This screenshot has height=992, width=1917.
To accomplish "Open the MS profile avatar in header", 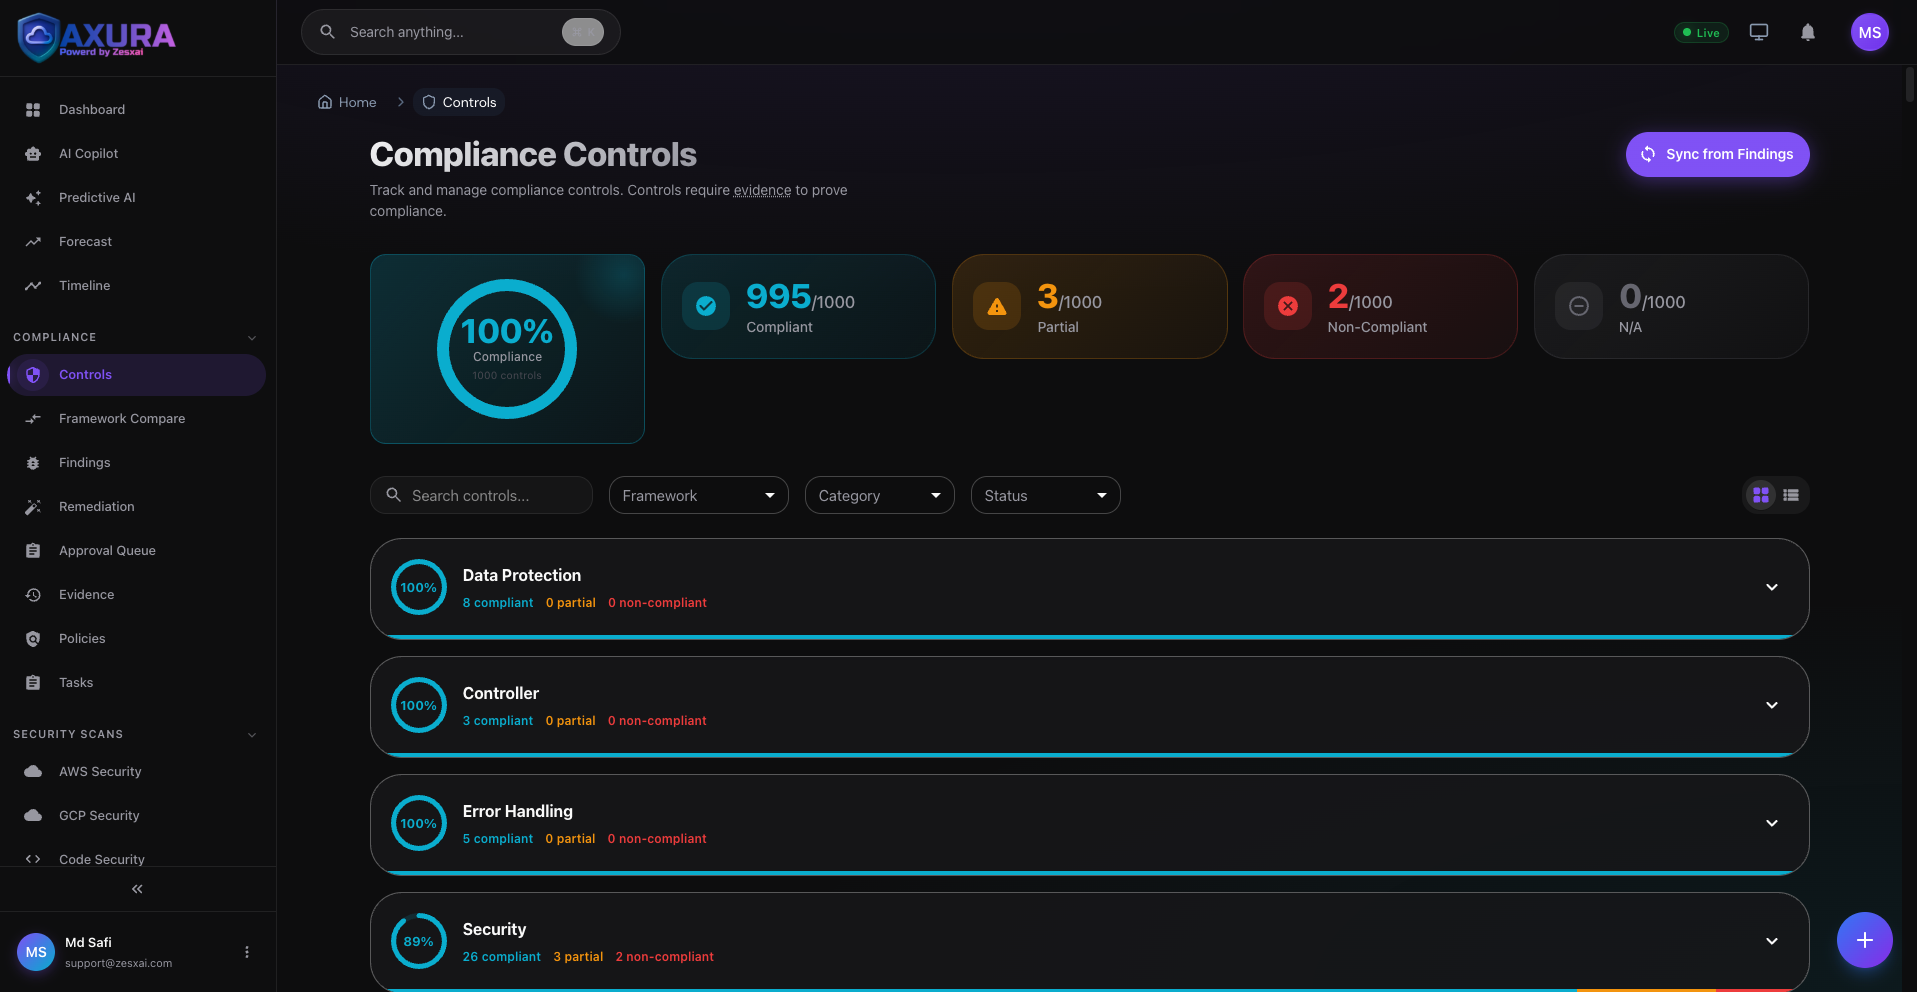I will click(1870, 32).
